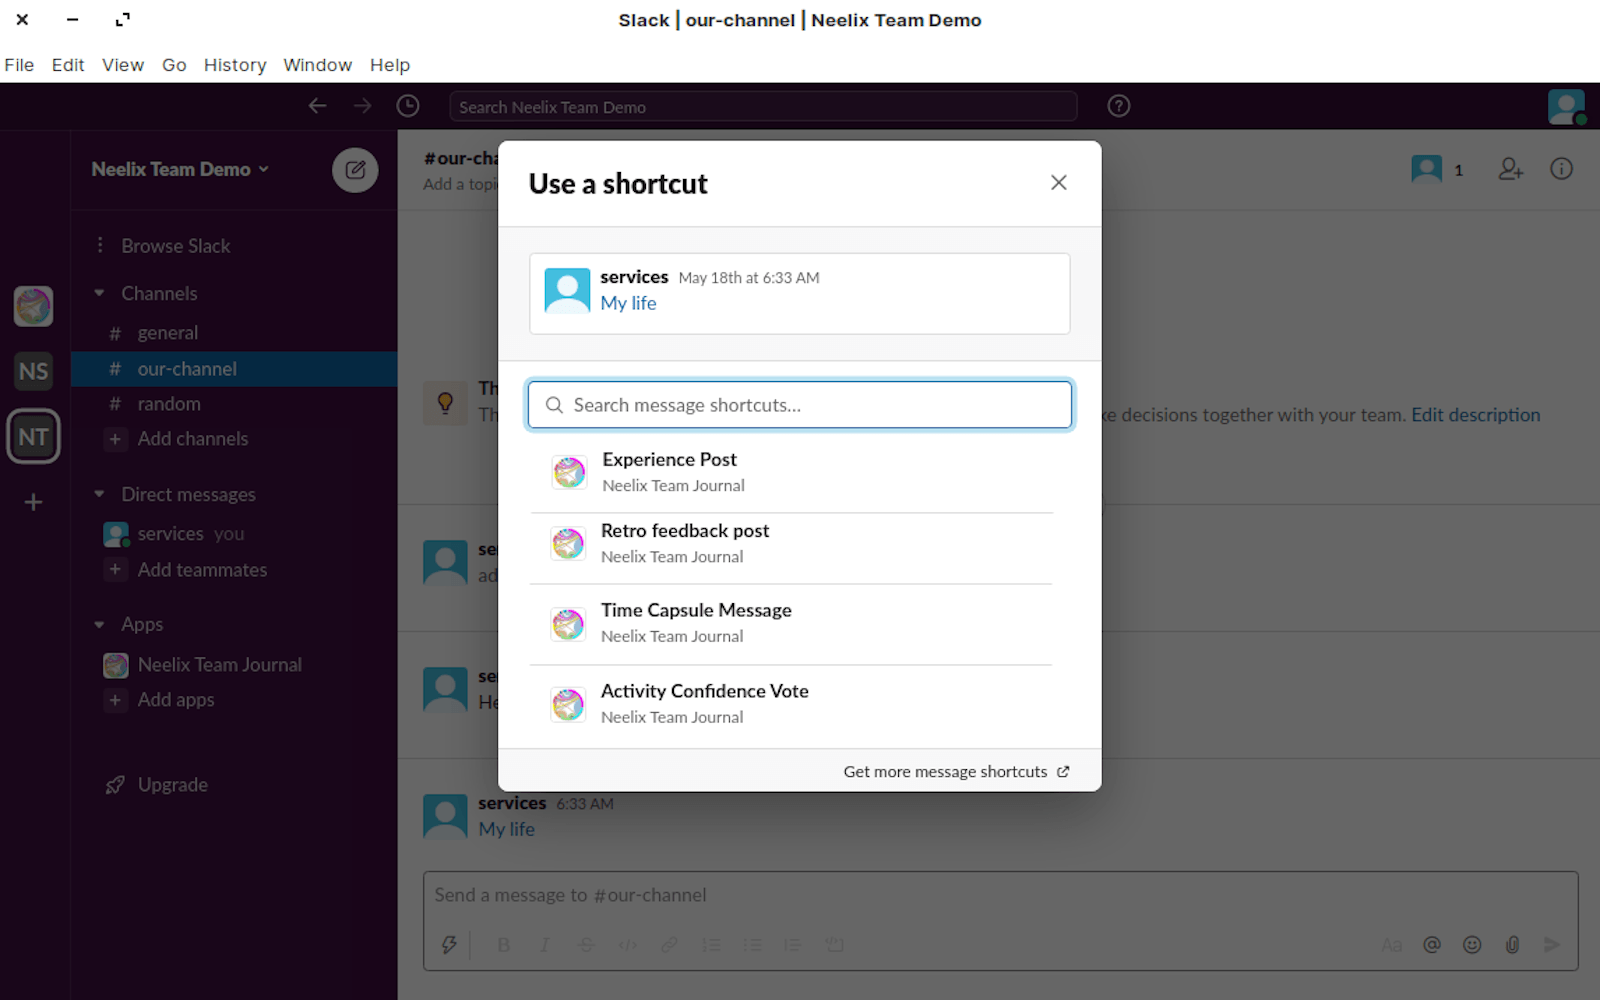Collapse the Channels section
The height and width of the screenshot is (1000, 1600).
(99, 293)
